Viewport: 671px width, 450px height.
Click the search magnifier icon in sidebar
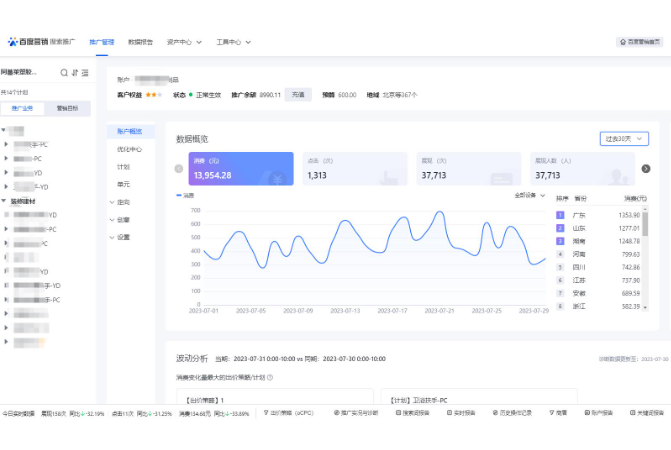tap(64, 73)
